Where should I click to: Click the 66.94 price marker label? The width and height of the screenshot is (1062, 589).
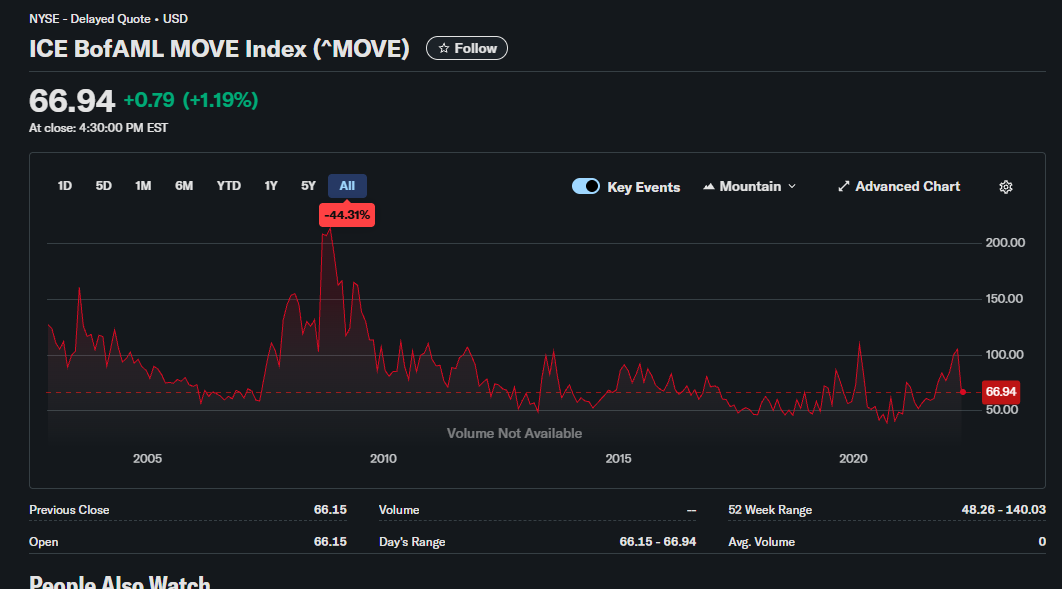999,391
